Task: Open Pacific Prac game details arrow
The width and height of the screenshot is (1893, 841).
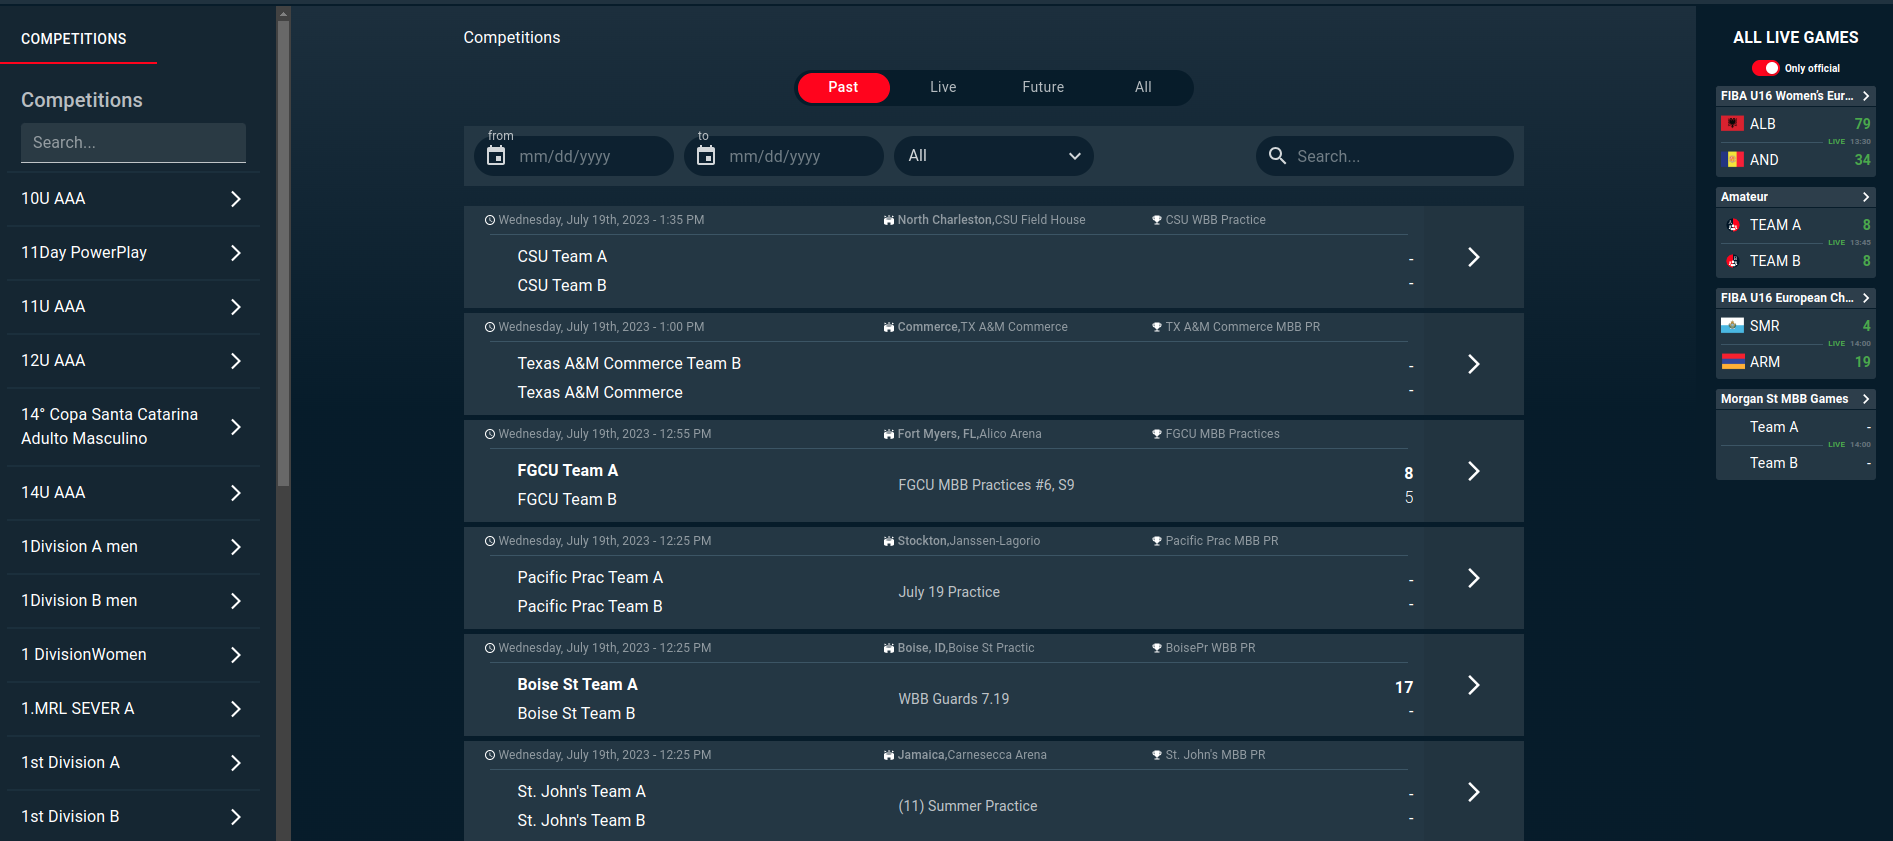Action: (1473, 578)
